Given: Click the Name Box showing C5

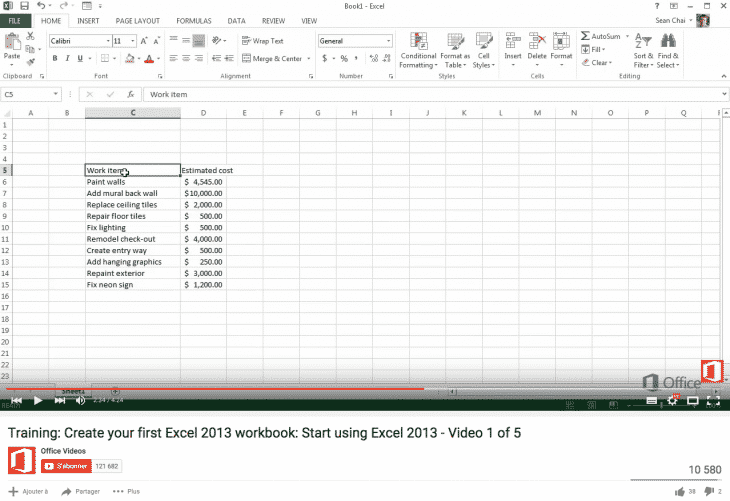Looking at the screenshot, I should point(30,94).
